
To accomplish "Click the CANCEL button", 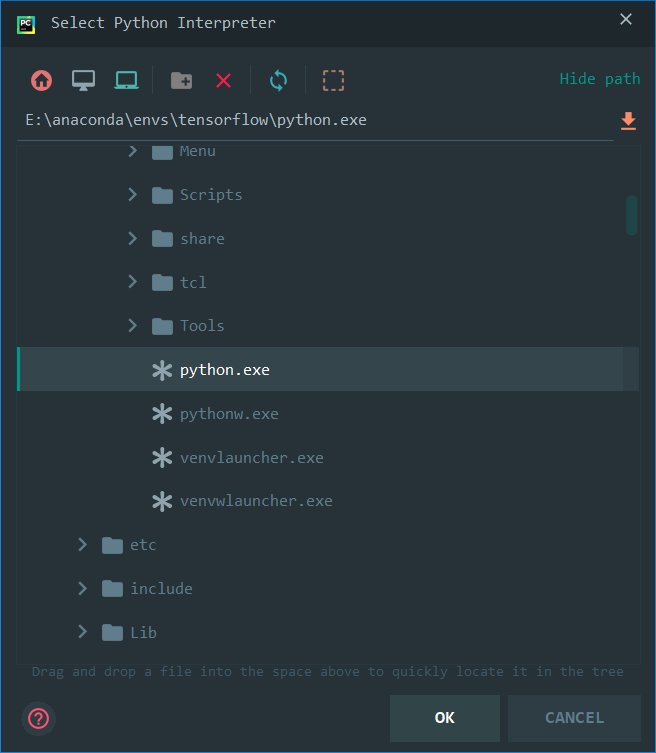I will click(x=574, y=718).
